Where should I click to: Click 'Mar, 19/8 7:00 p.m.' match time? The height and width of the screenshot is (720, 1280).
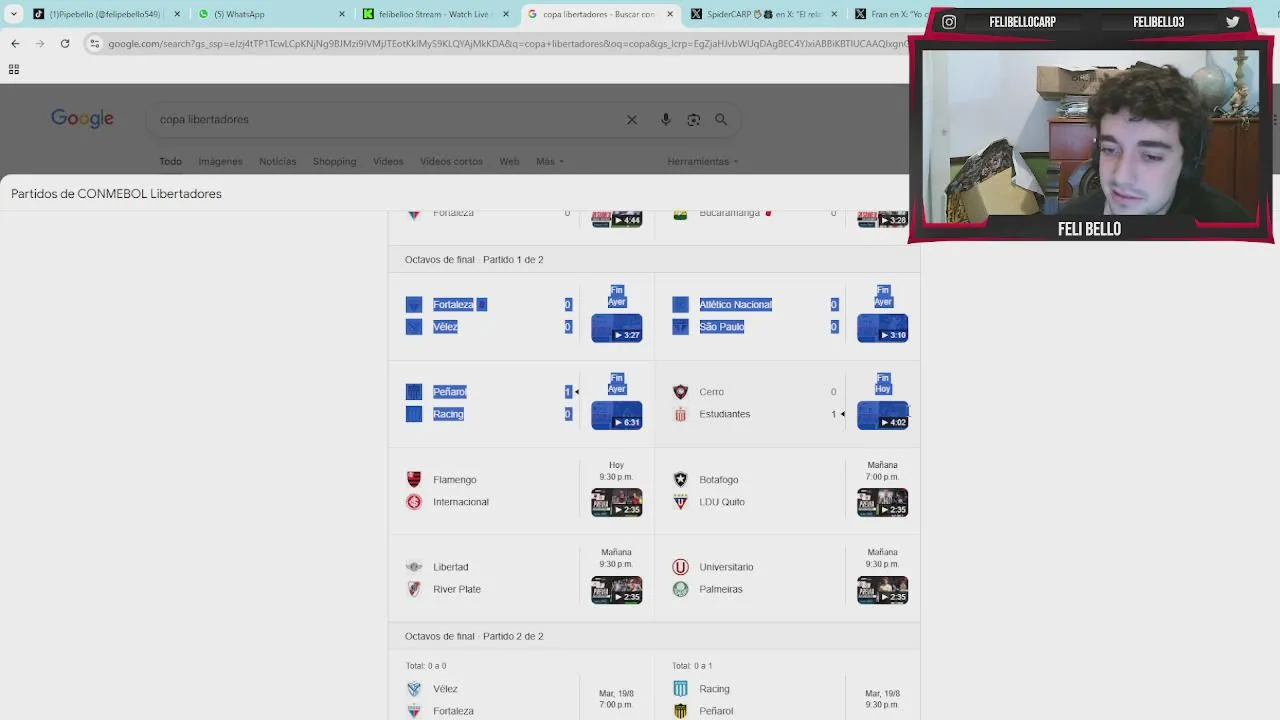point(616,698)
